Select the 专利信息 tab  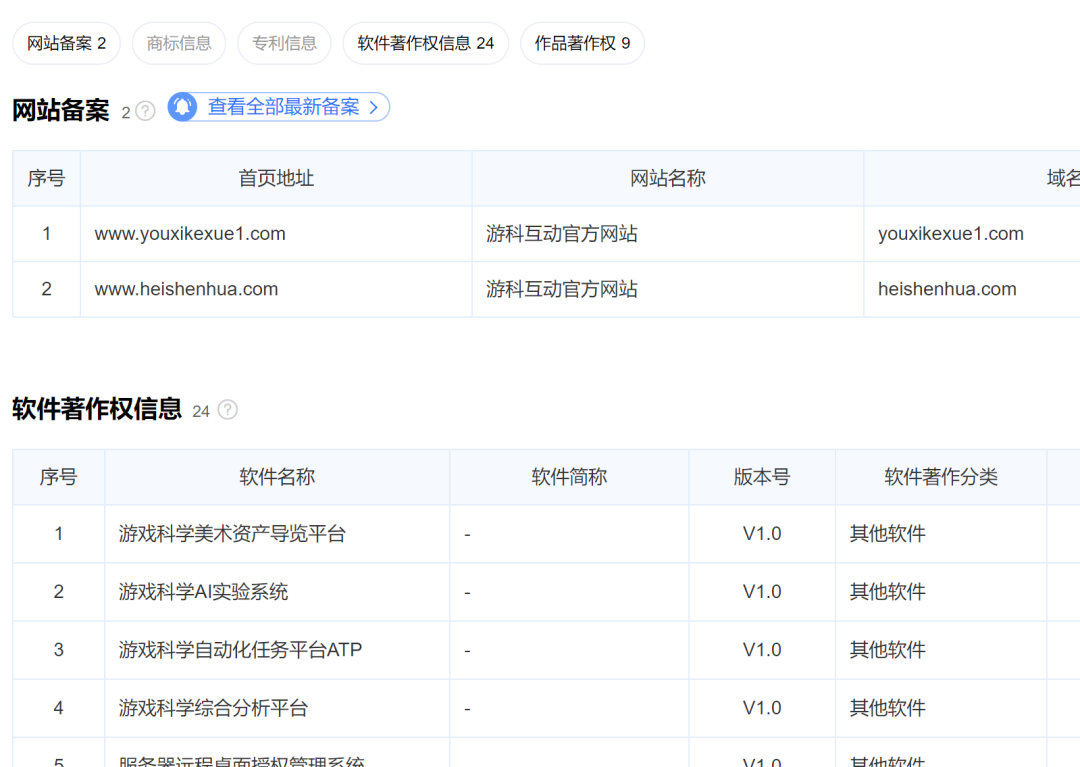point(284,43)
